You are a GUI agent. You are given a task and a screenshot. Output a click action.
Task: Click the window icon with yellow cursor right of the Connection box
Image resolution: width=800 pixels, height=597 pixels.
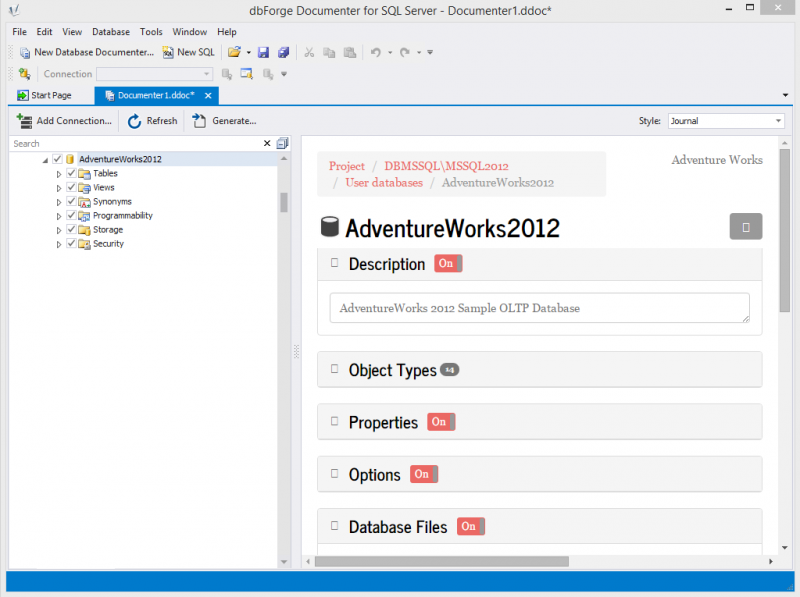point(247,74)
